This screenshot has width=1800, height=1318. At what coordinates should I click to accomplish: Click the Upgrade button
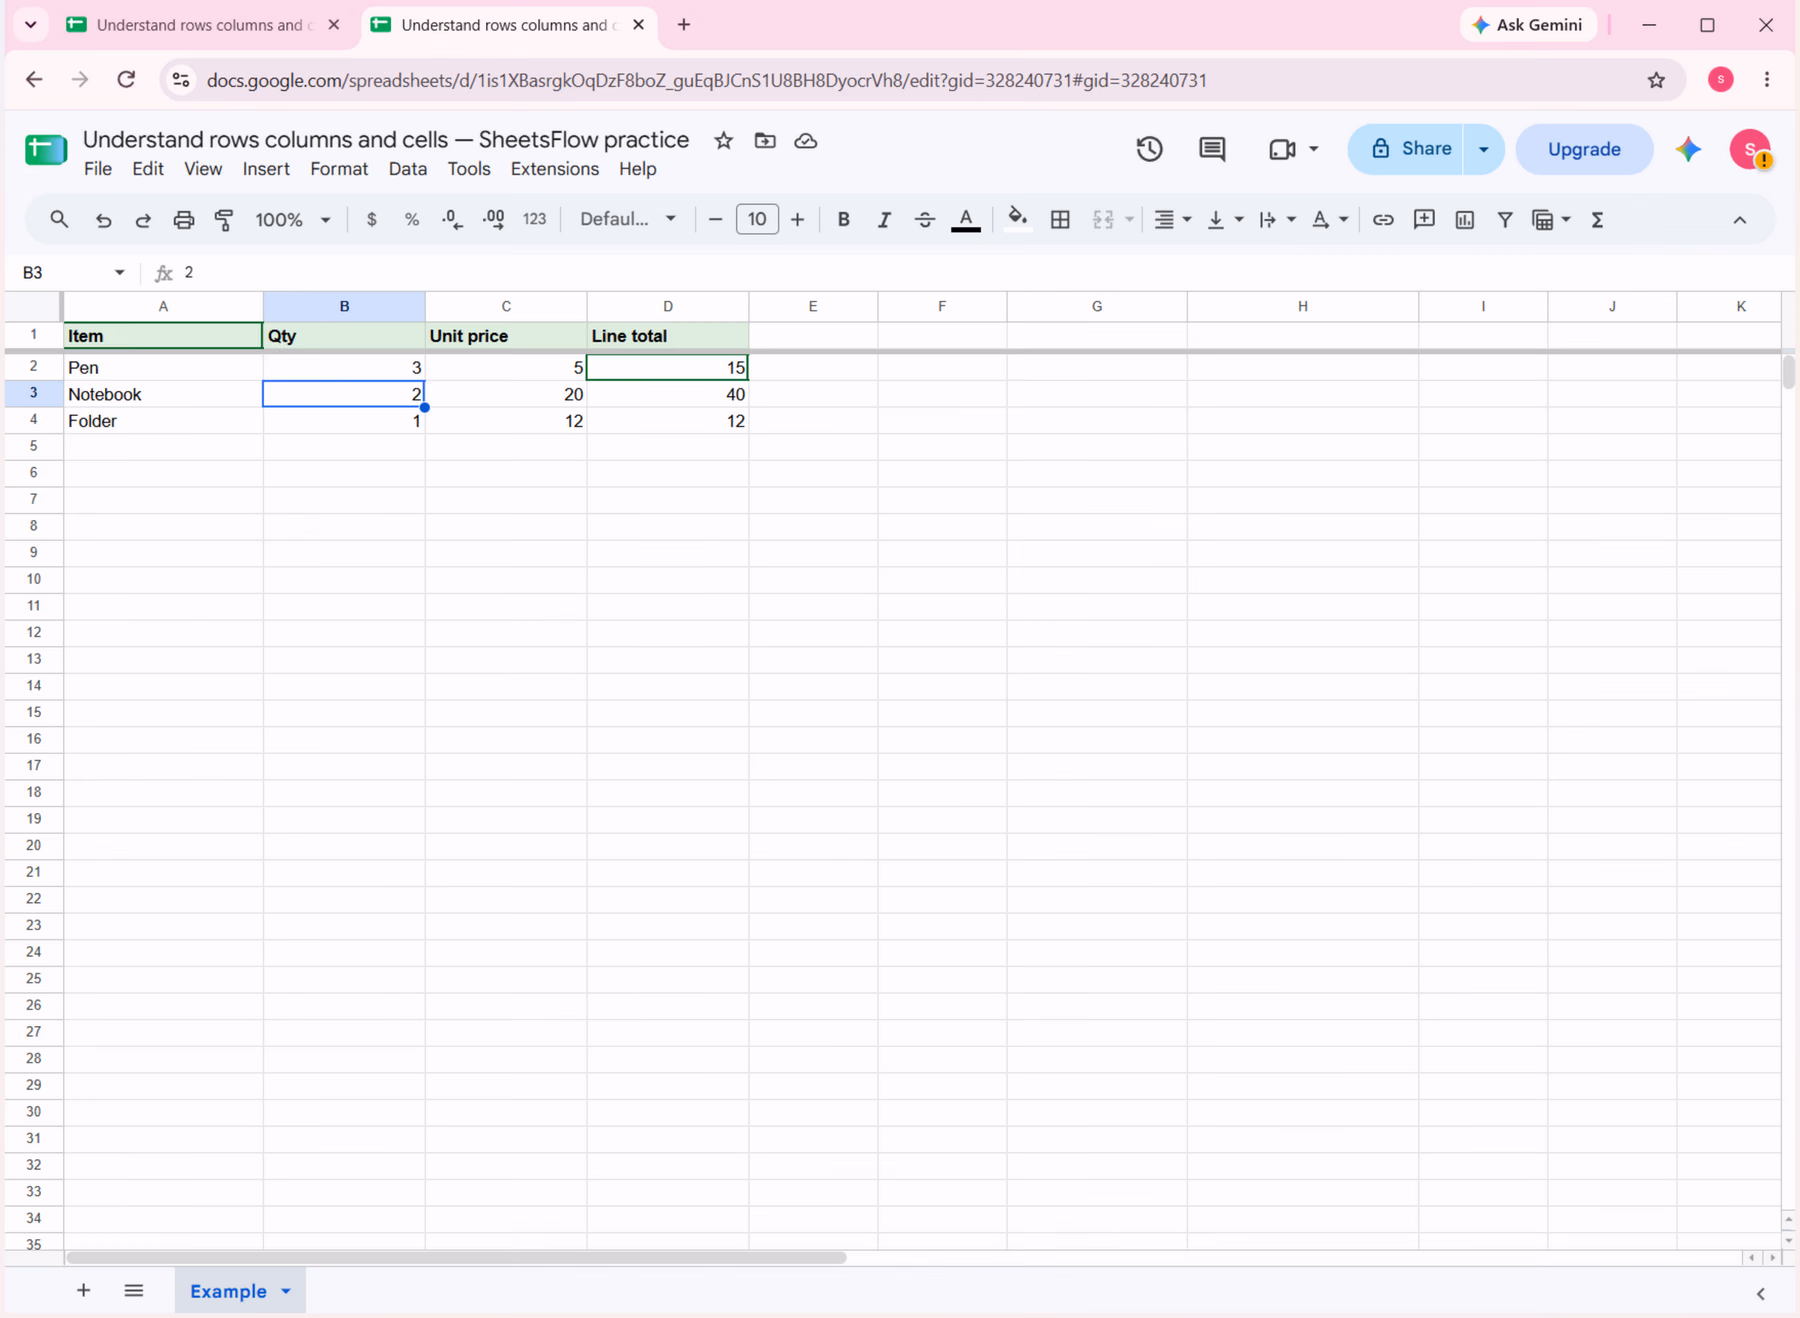[x=1584, y=149]
